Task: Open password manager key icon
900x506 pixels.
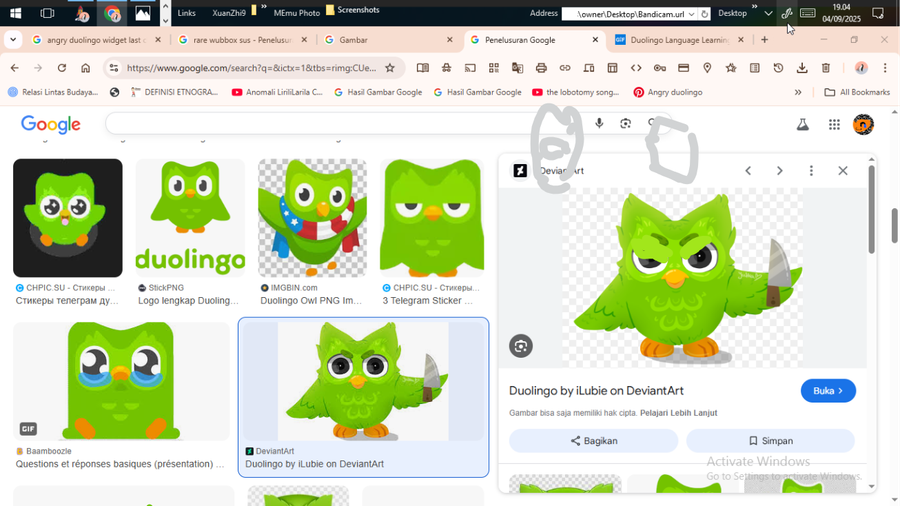Action: click(x=660, y=68)
